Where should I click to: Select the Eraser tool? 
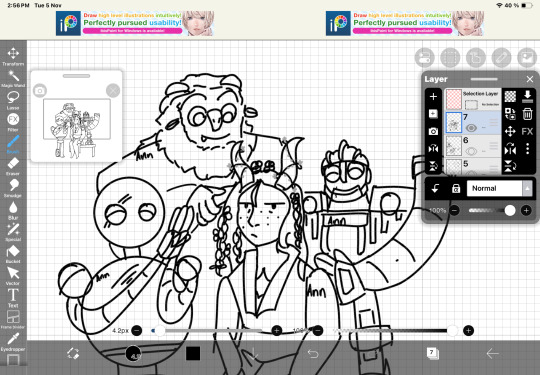click(13, 166)
